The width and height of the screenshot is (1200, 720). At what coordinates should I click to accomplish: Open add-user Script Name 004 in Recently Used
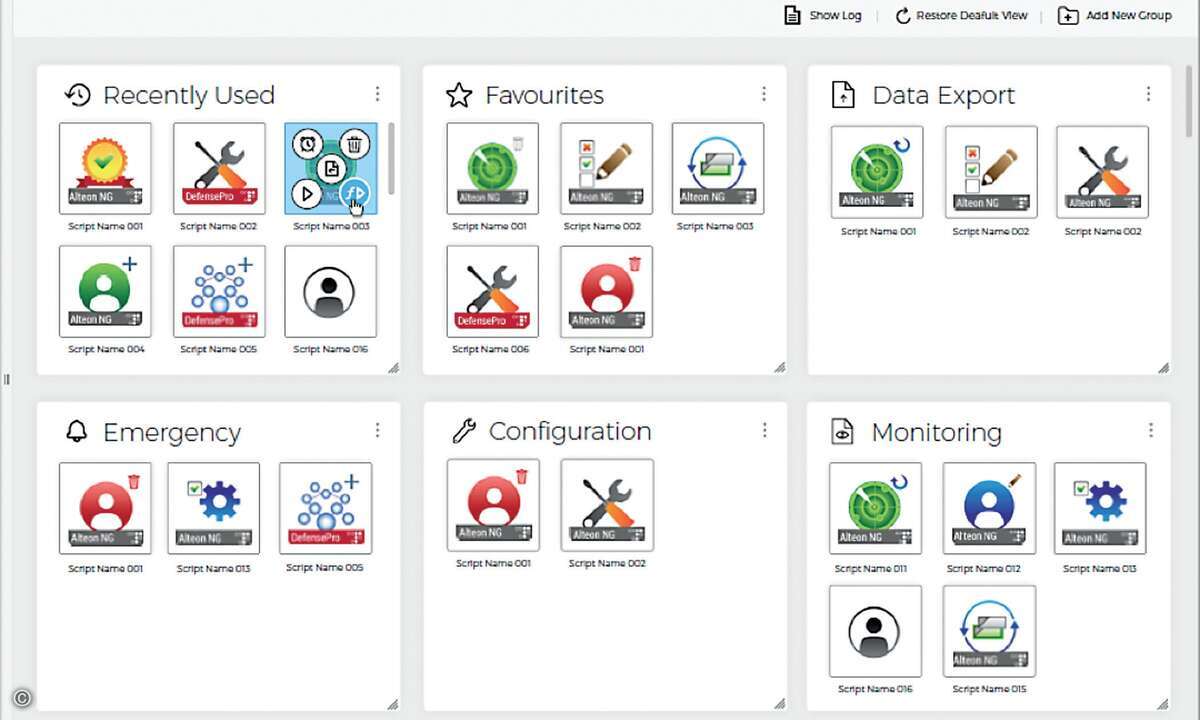pyautogui.click(x=105, y=291)
